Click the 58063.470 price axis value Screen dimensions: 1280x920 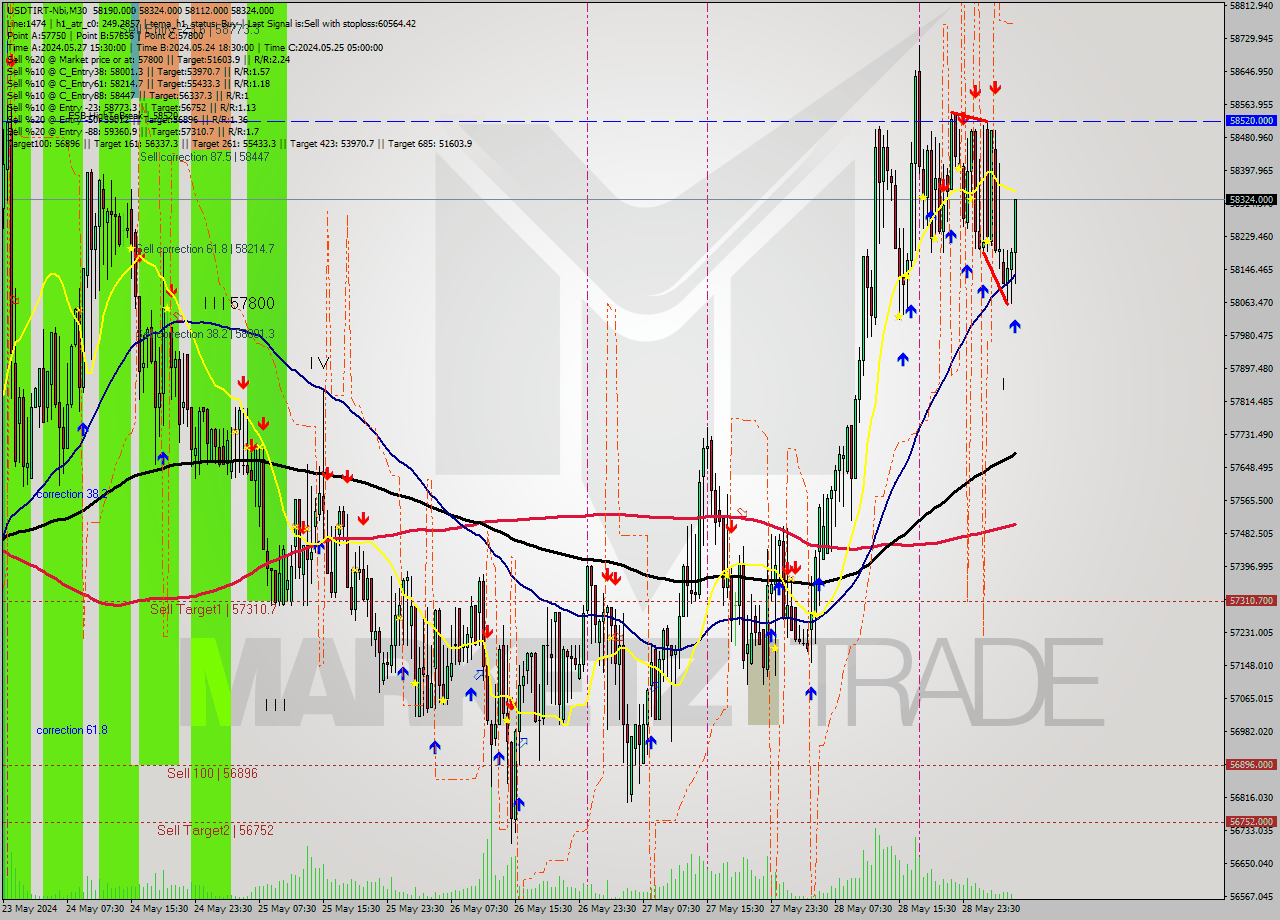coord(1251,302)
